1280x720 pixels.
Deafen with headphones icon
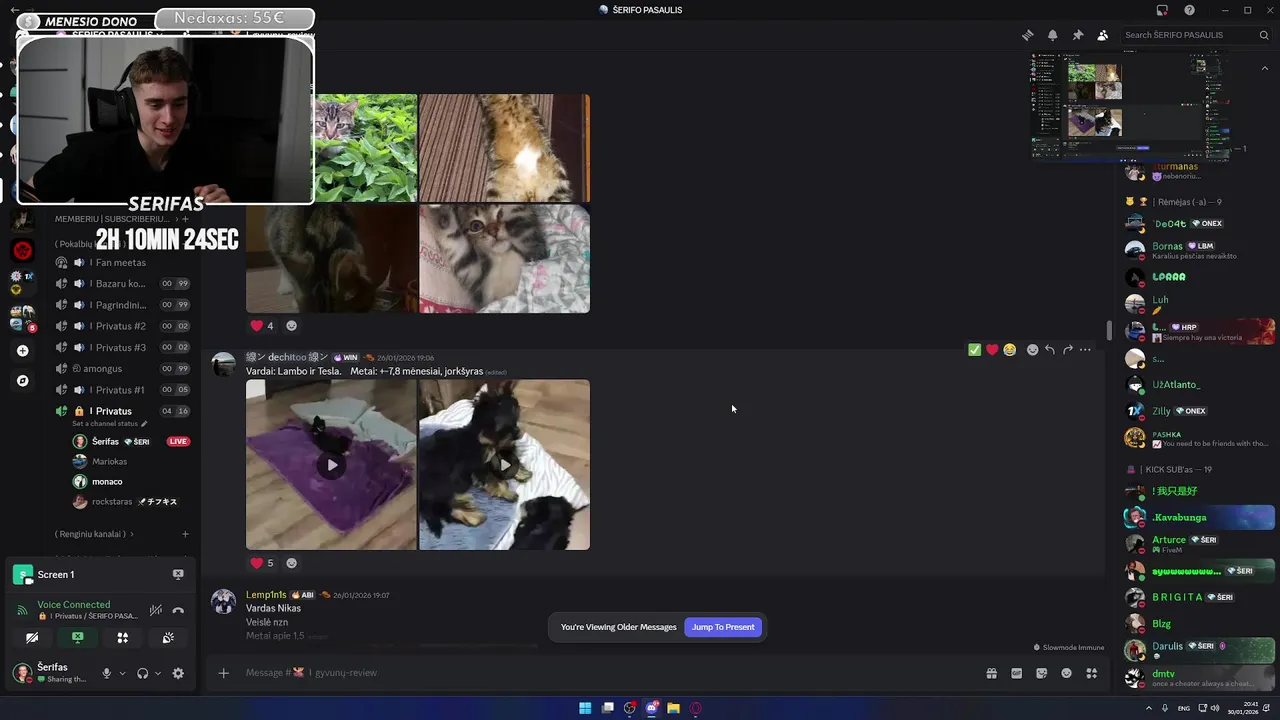point(142,673)
